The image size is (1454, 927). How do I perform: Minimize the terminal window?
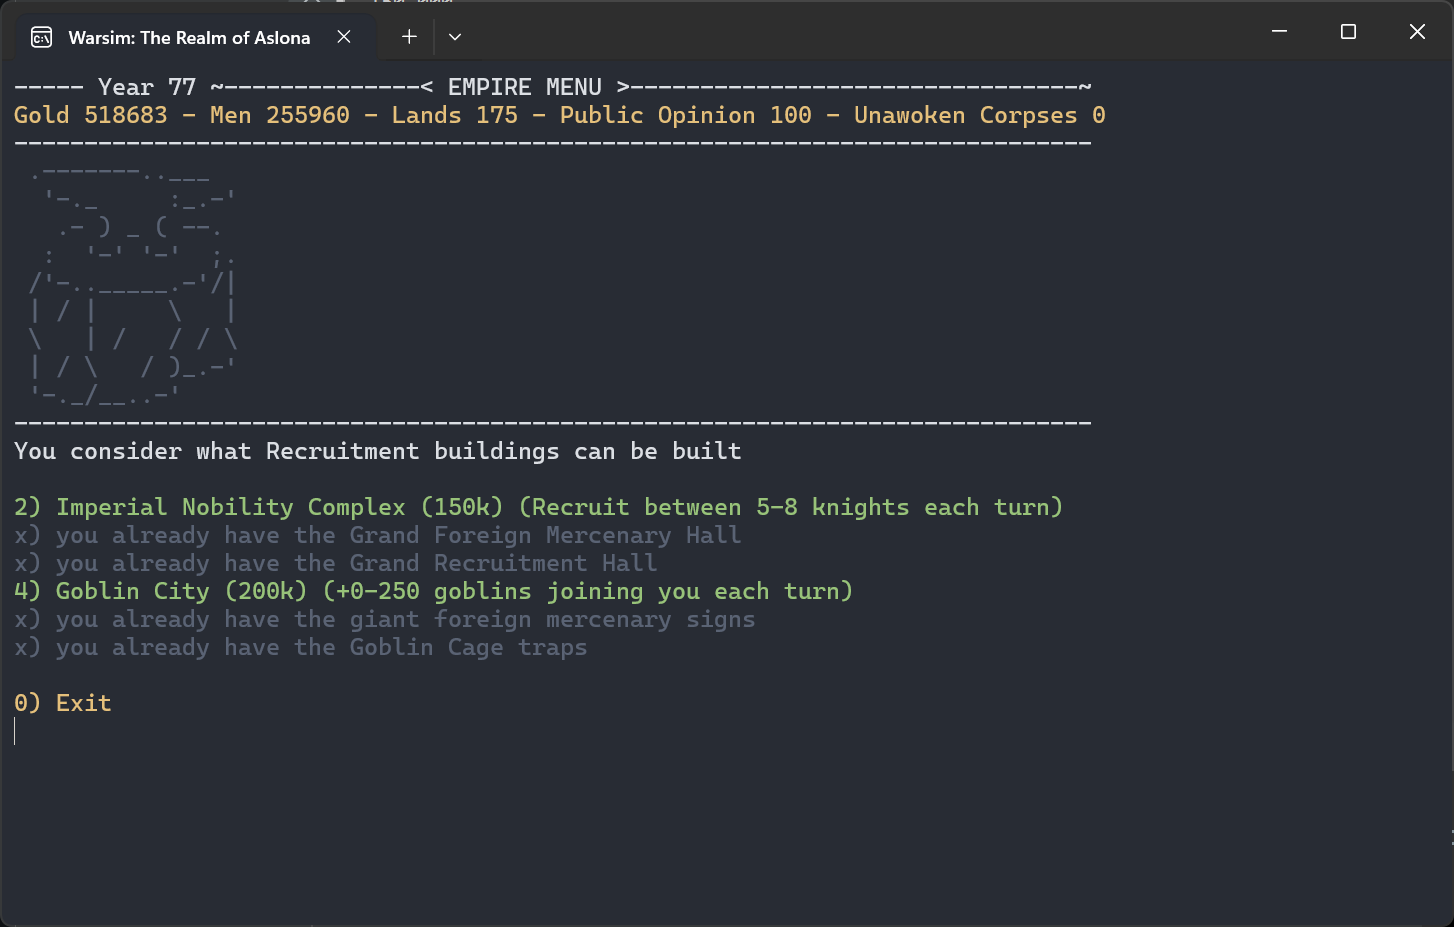(x=1279, y=32)
